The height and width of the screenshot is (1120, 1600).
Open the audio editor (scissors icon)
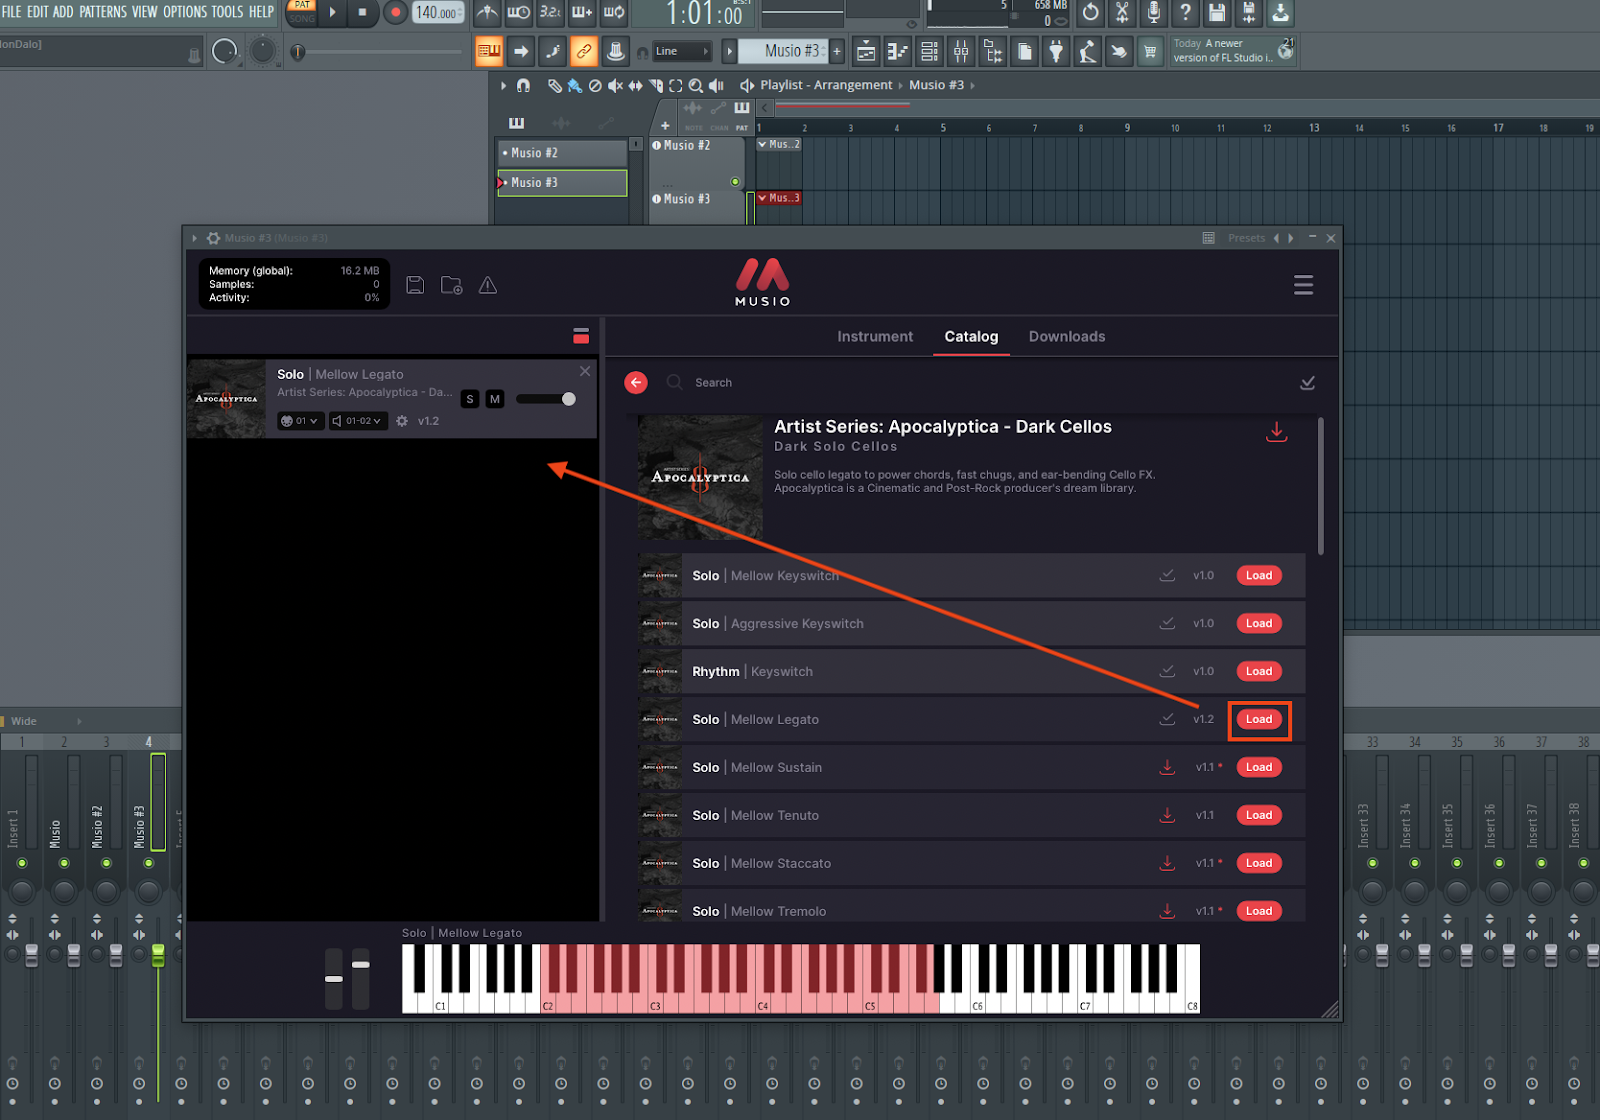1123,13
